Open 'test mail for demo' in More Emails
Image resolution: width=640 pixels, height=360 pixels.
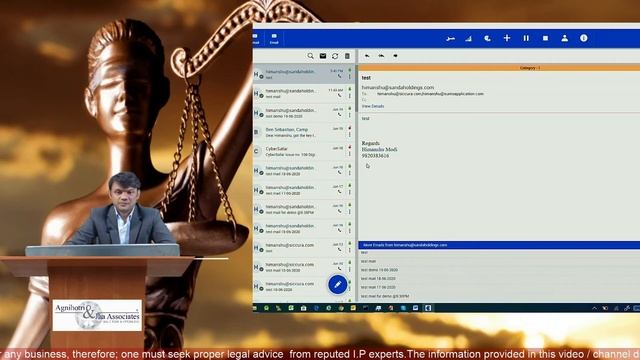click(385, 296)
